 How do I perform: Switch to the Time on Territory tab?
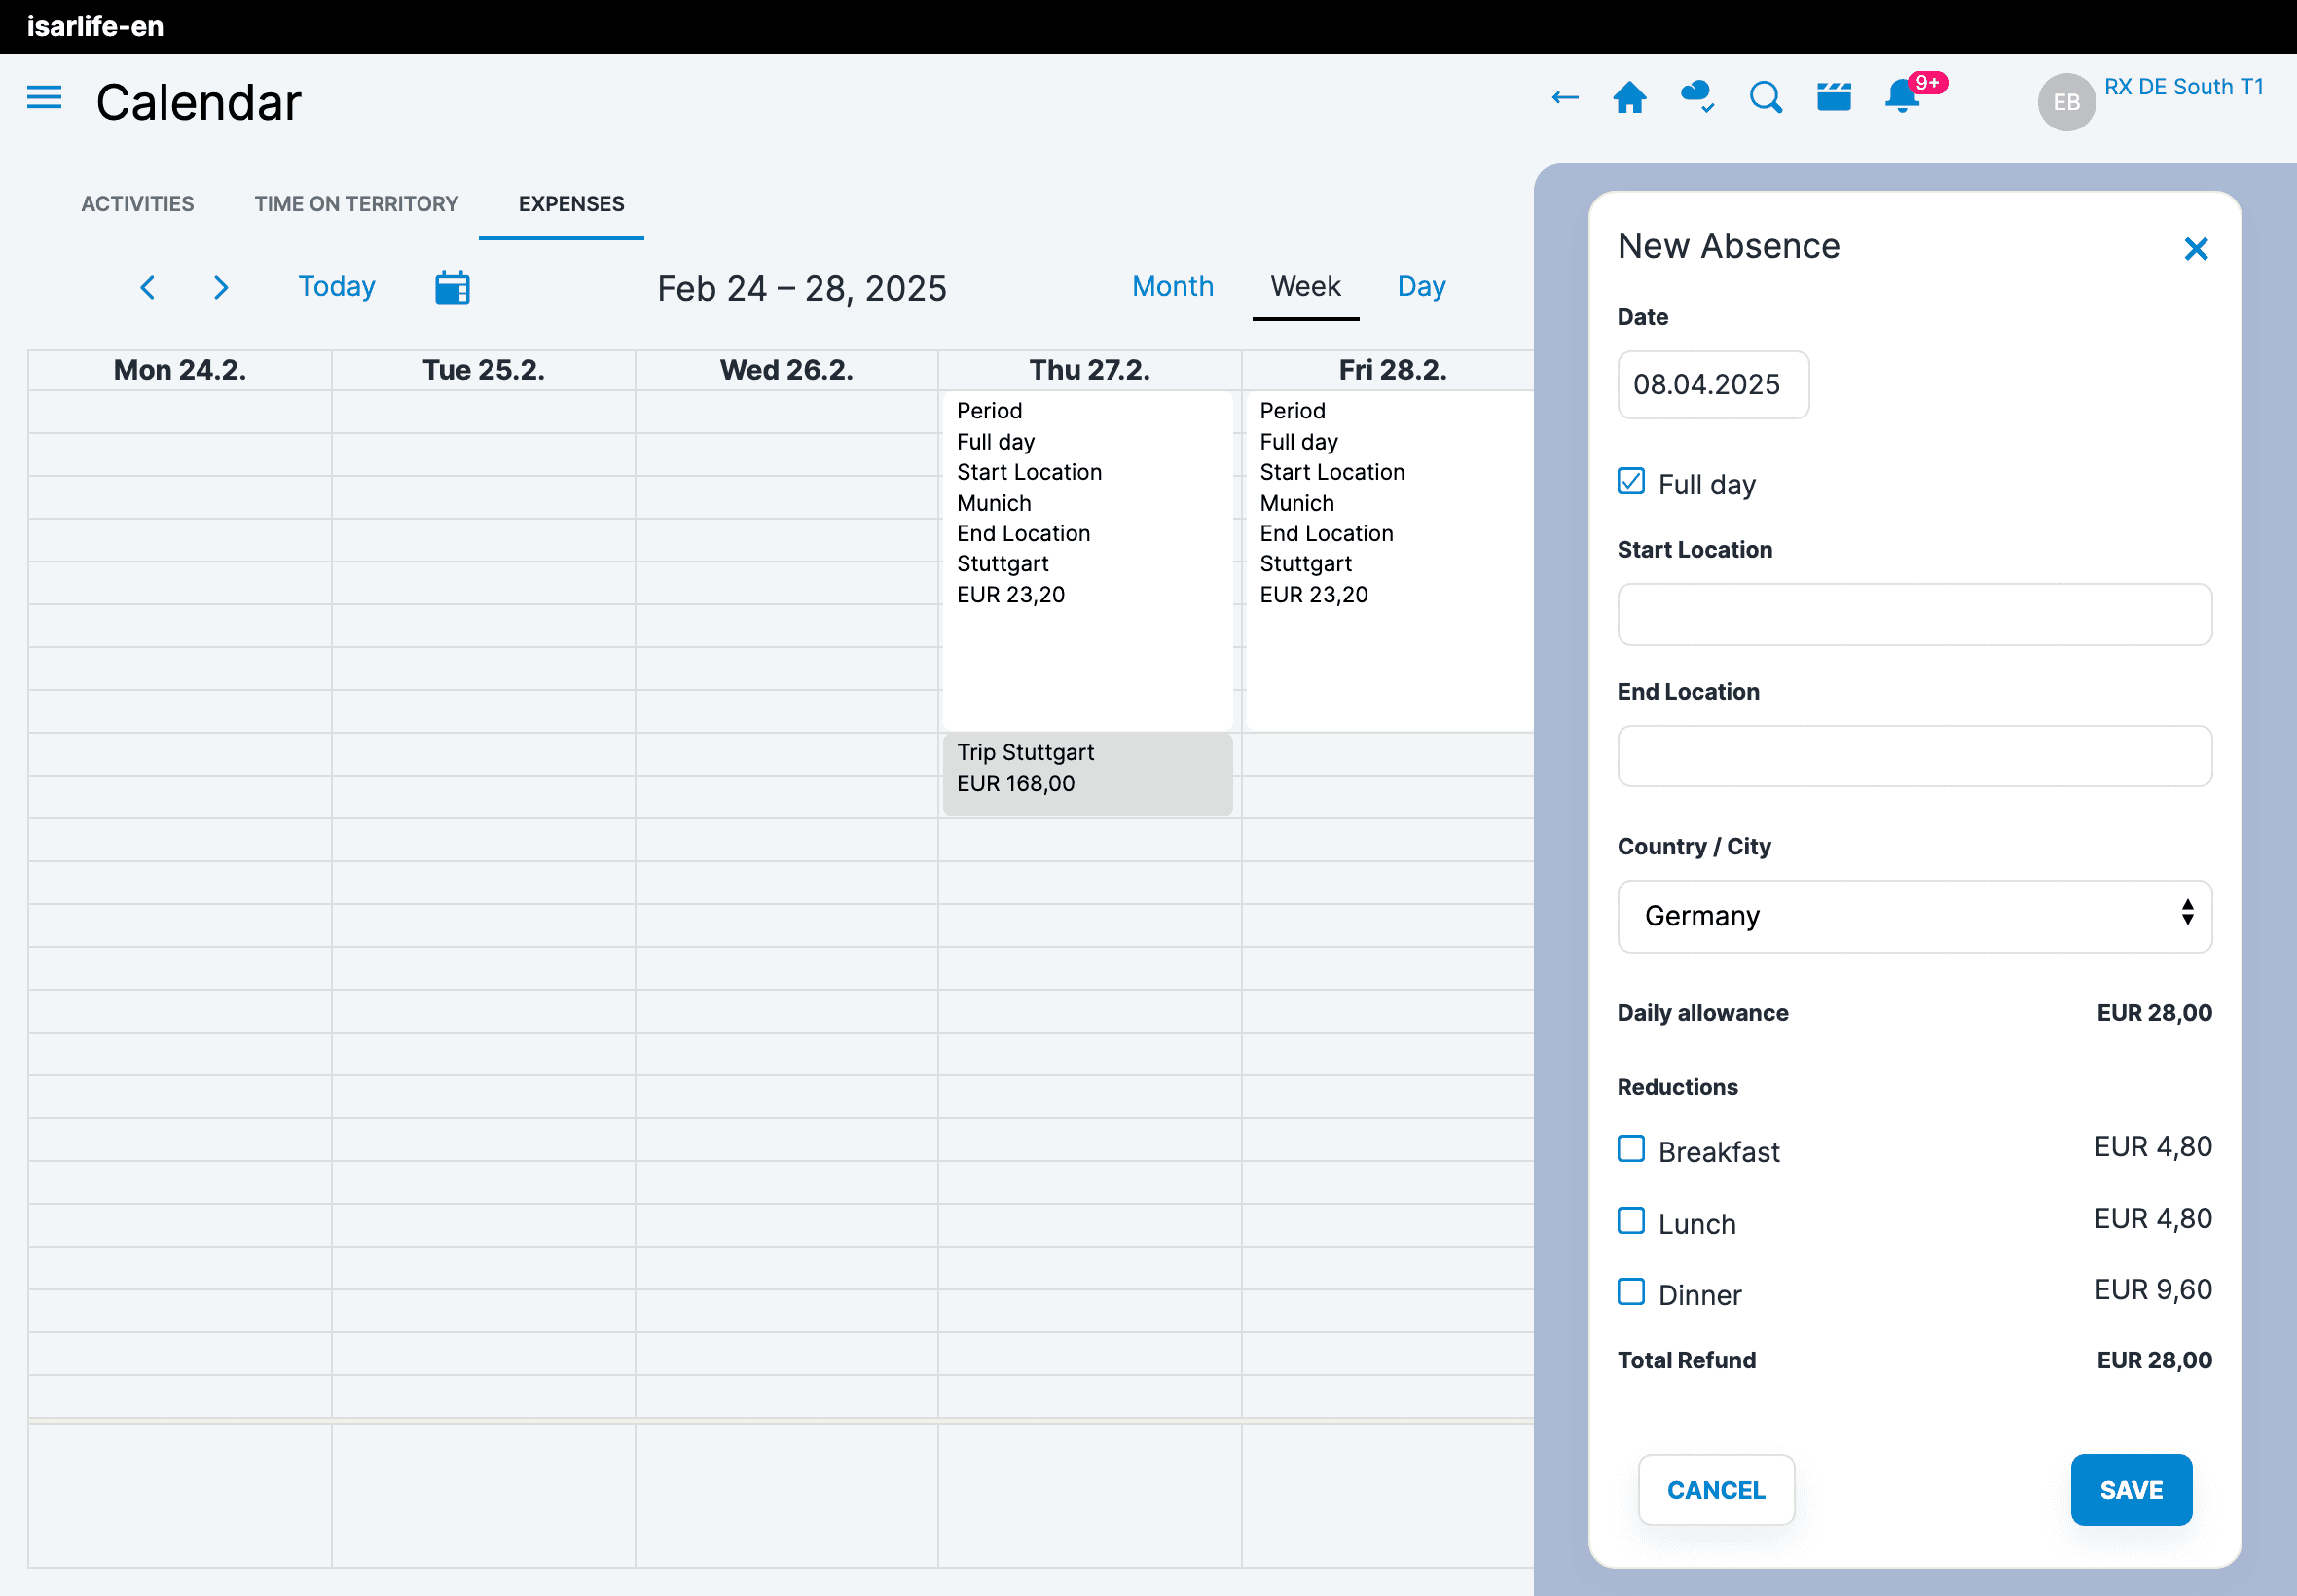pyautogui.click(x=356, y=204)
